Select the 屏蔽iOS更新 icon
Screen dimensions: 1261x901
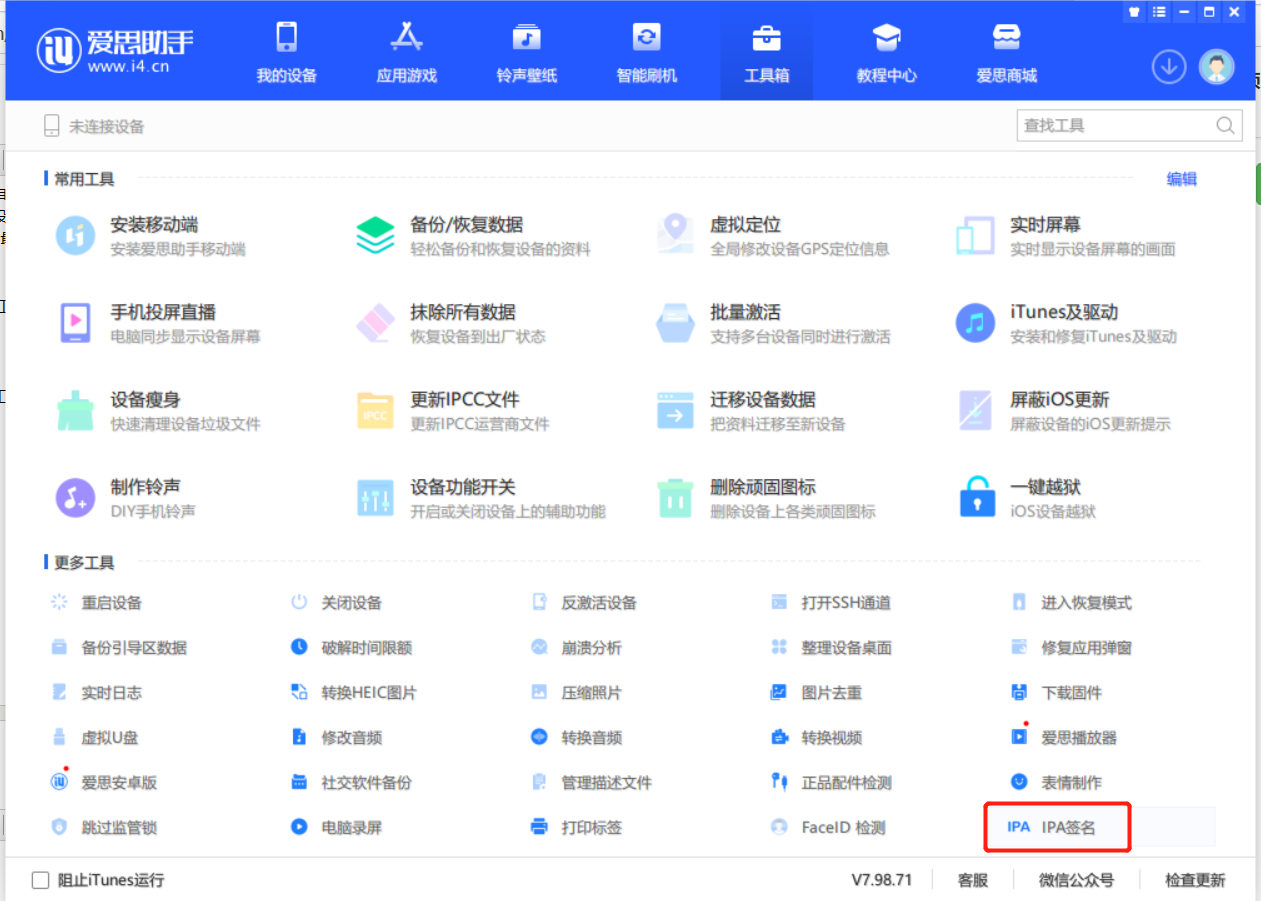[x=976, y=411]
